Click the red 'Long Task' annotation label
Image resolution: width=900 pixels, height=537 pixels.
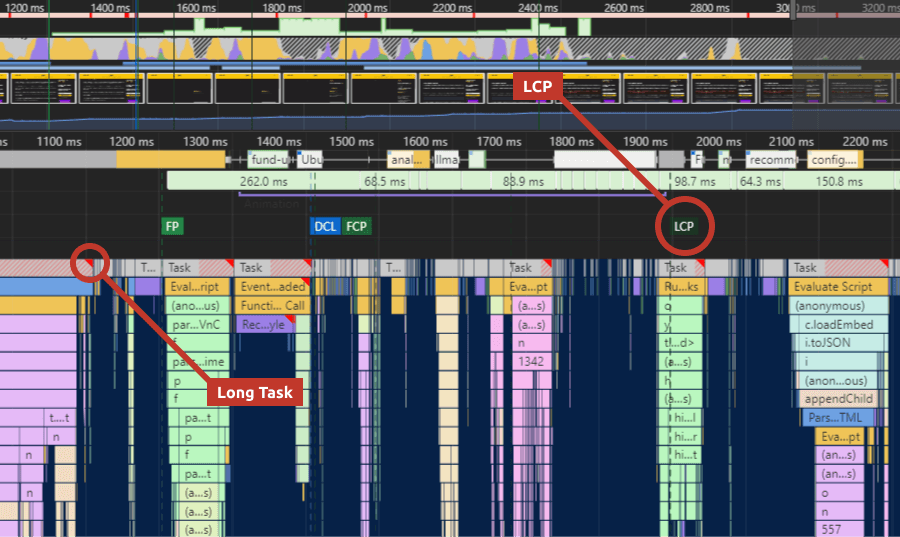click(255, 392)
